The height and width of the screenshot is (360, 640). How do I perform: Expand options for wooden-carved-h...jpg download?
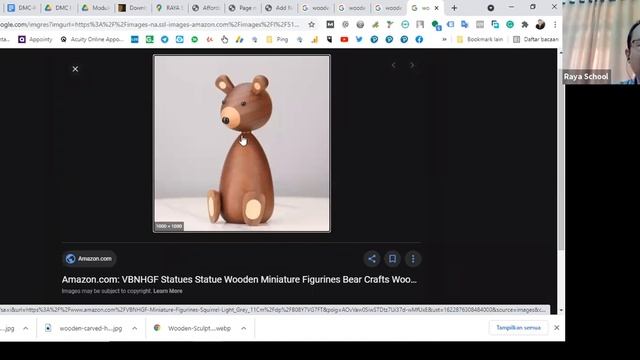134,328
